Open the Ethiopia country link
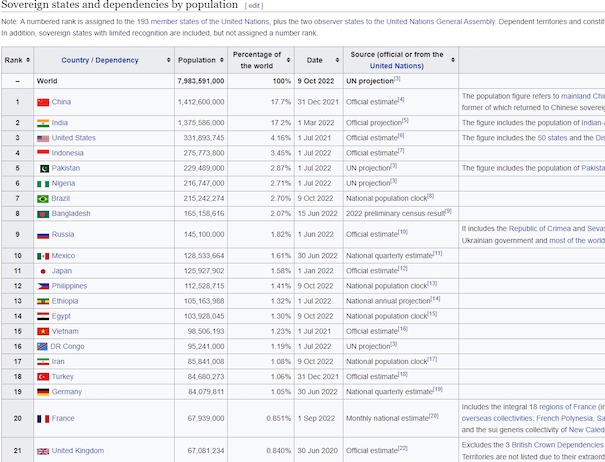The width and height of the screenshot is (605, 462). coord(65,301)
